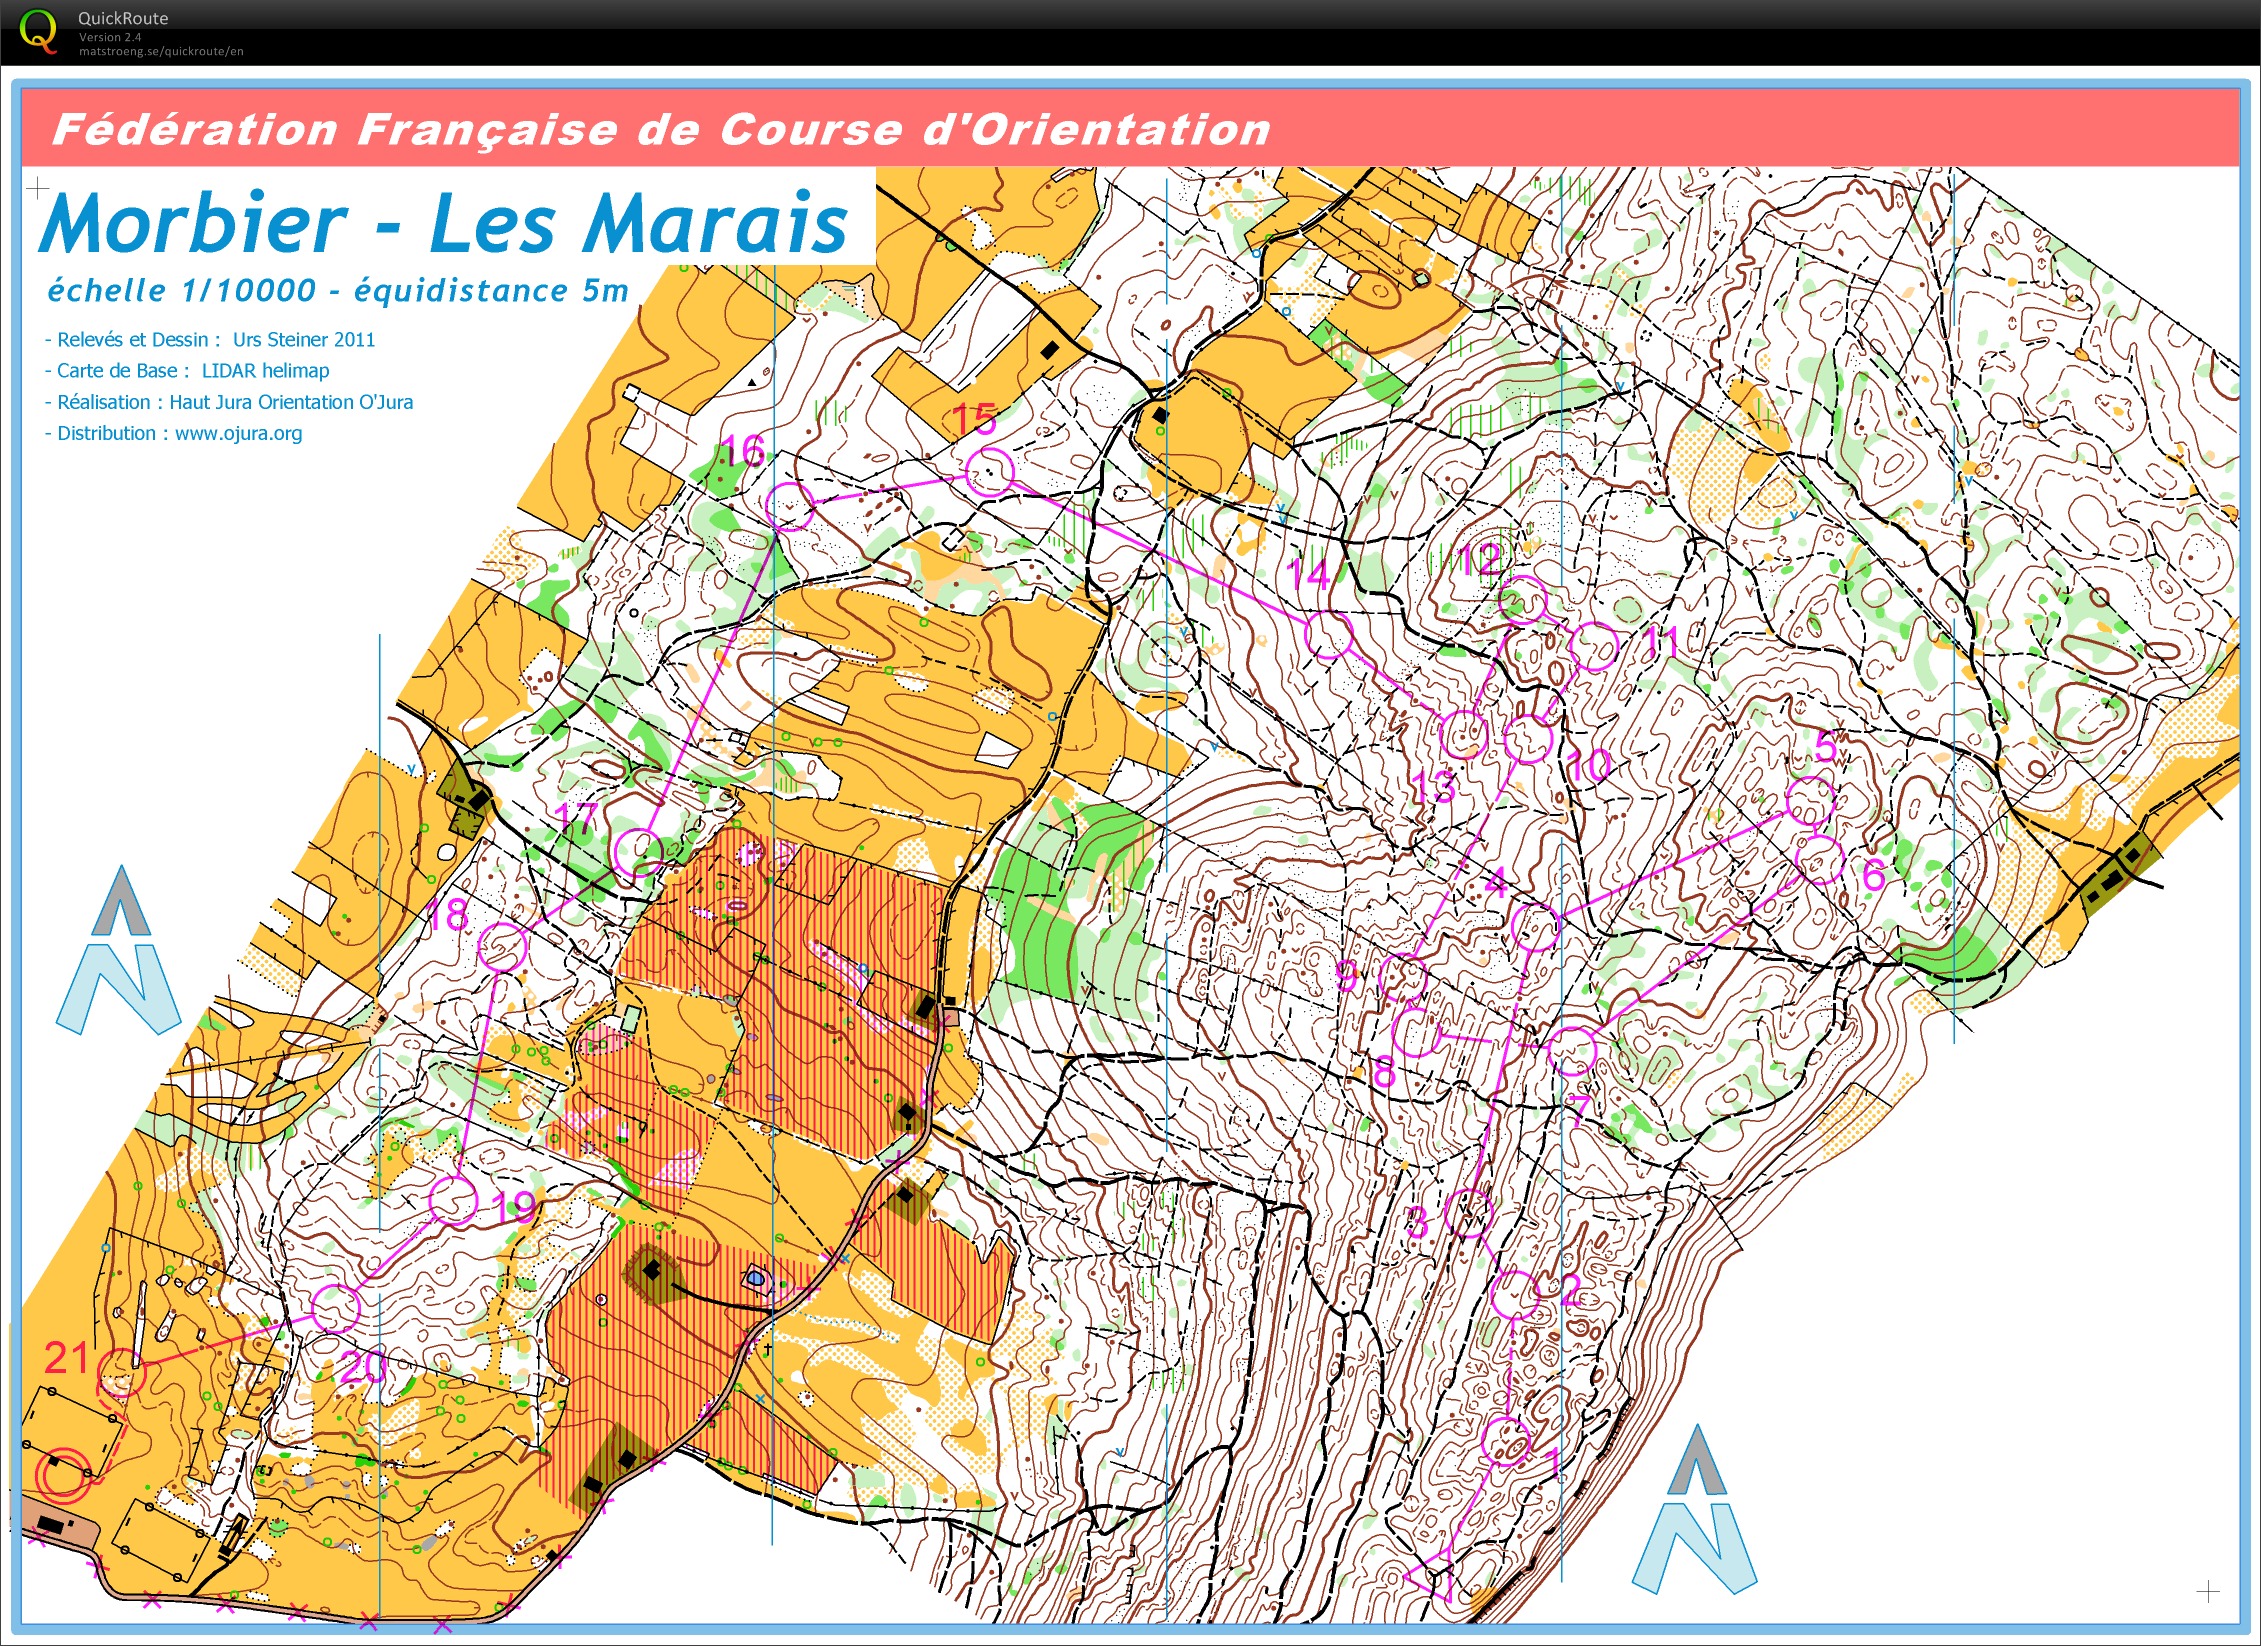The image size is (2261, 1646).
Task: Click control circle 16 on the map
Action: click(x=789, y=506)
